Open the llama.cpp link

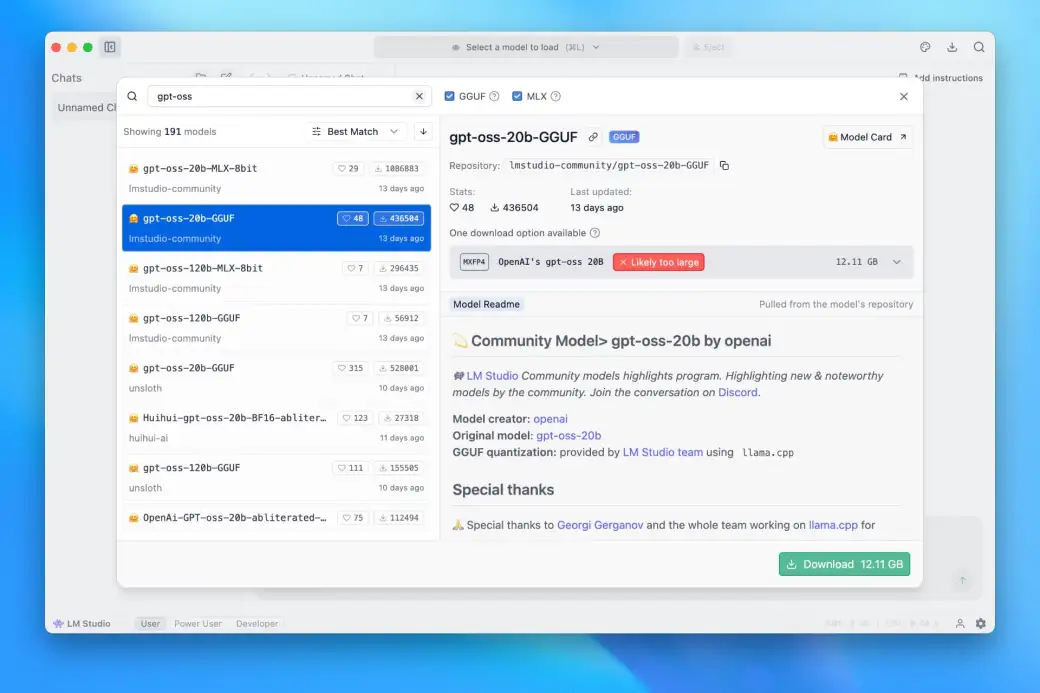point(833,525)
